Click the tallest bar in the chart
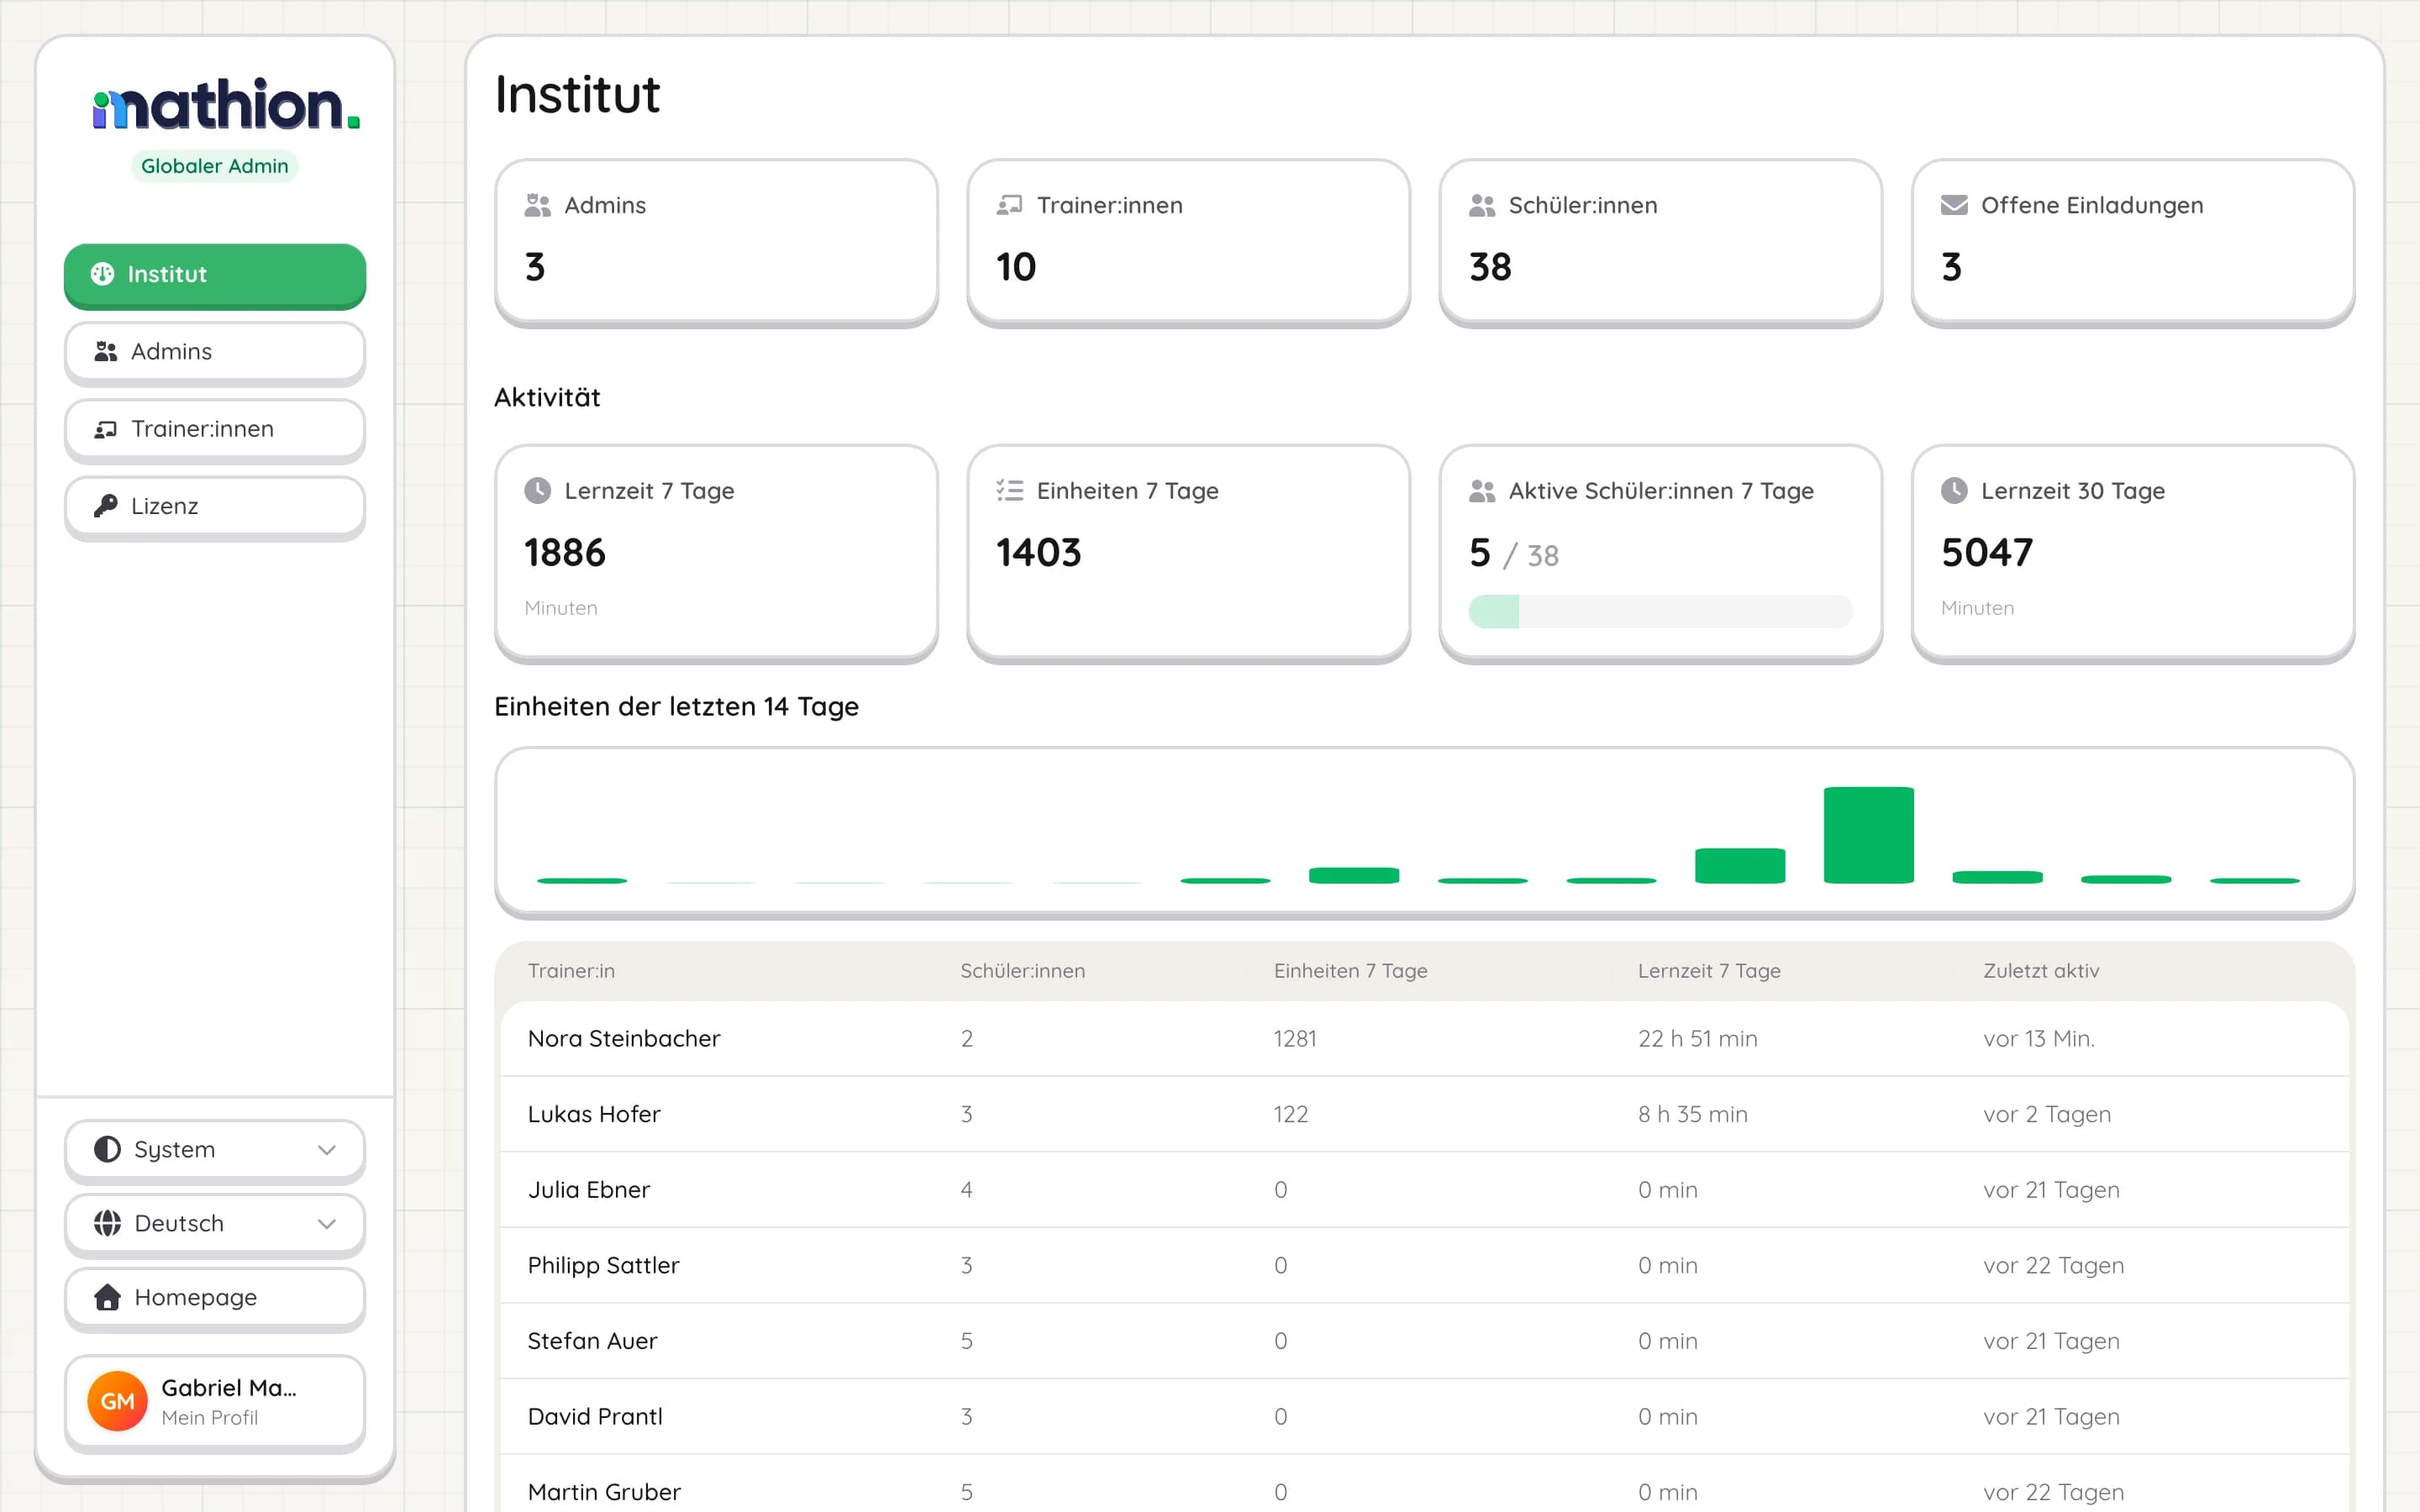This screenshot has width=2420, height=1512. point(1868,835)
